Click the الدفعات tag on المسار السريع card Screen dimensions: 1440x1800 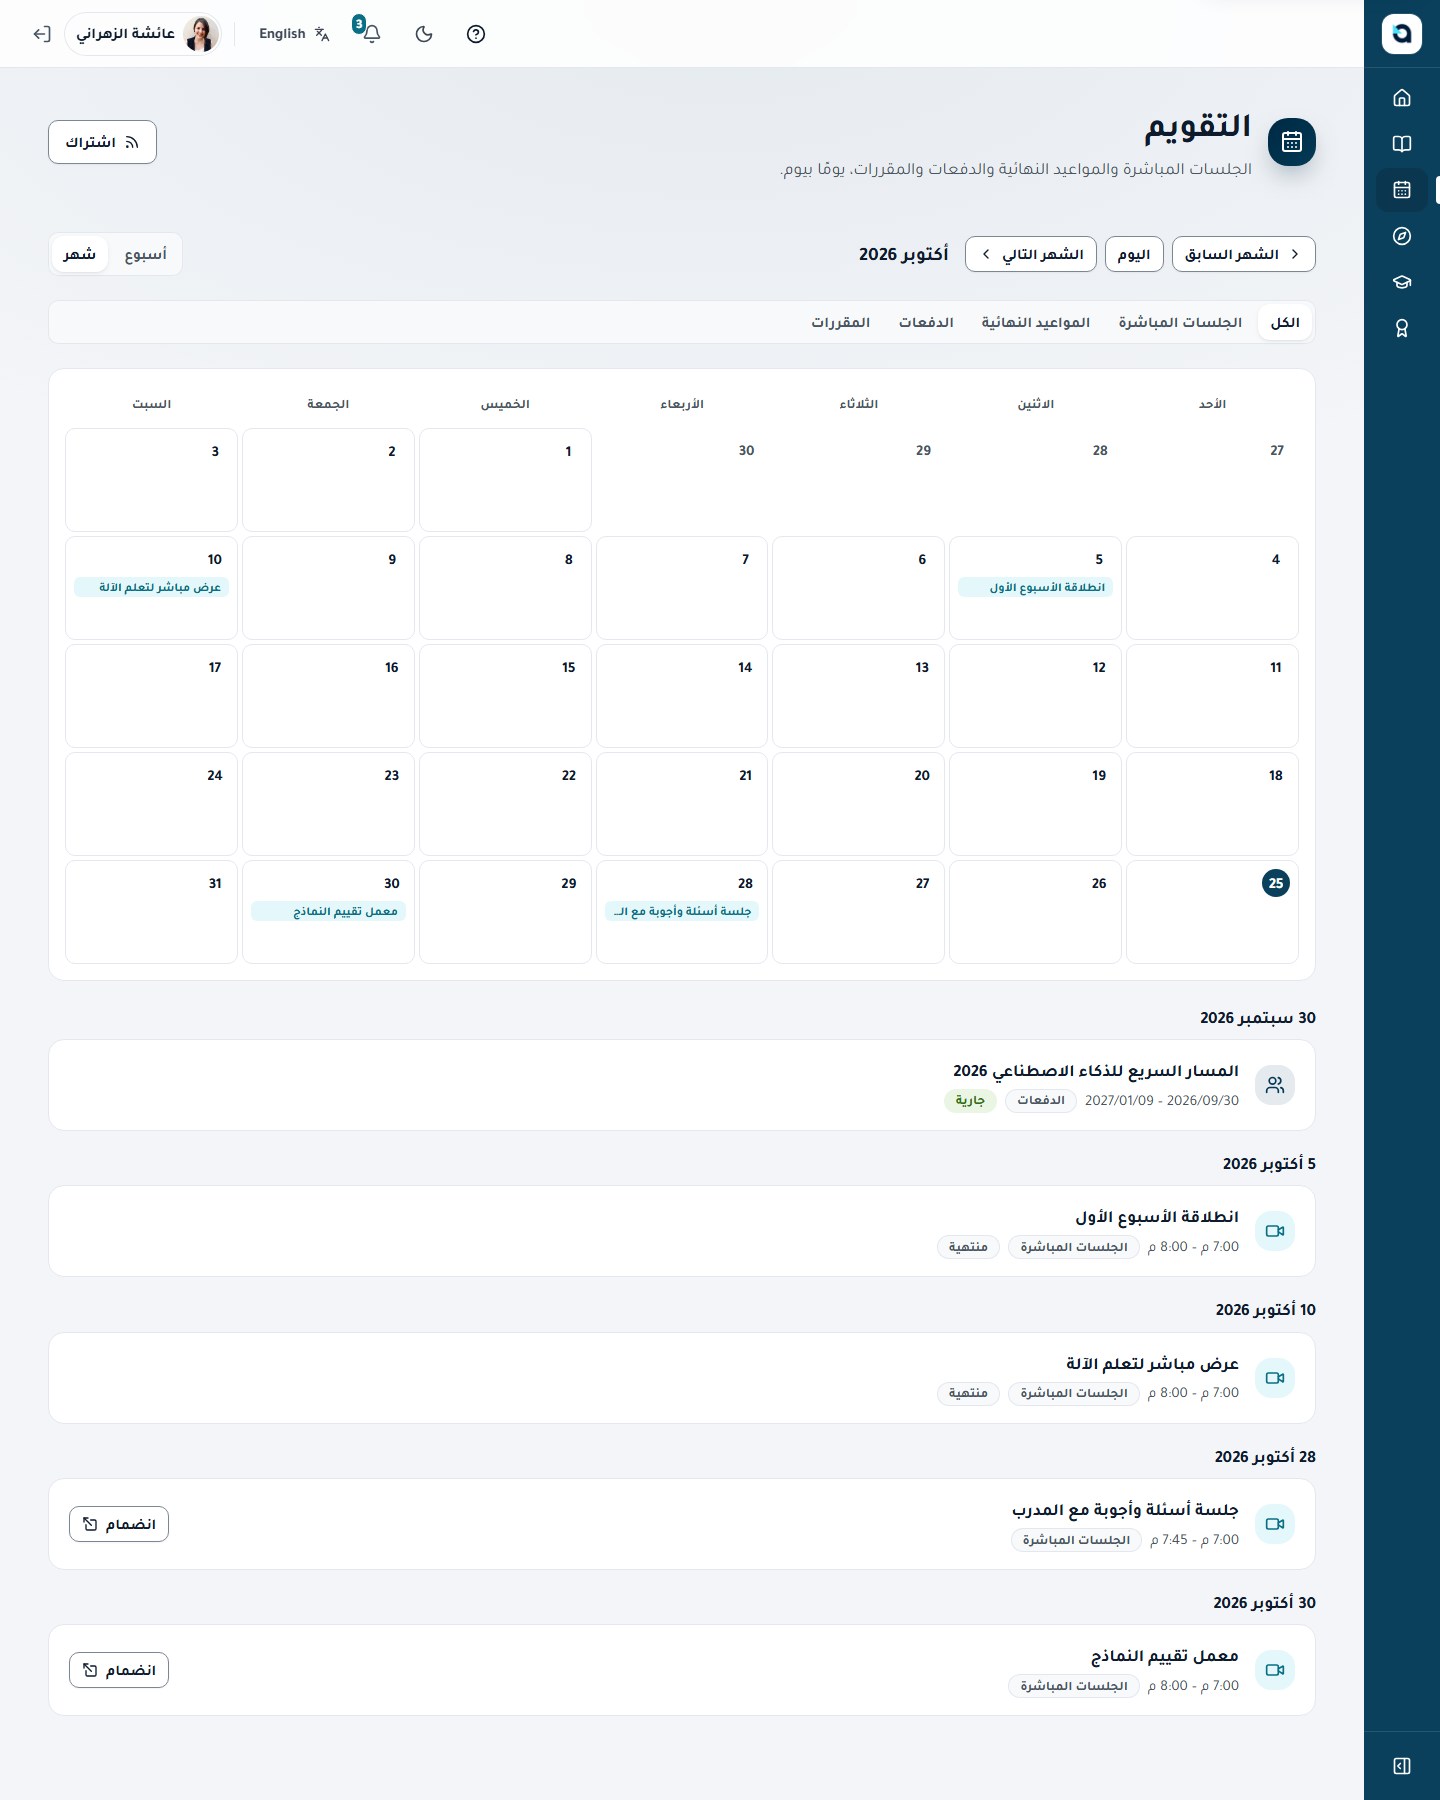tap(1041, 1100)
